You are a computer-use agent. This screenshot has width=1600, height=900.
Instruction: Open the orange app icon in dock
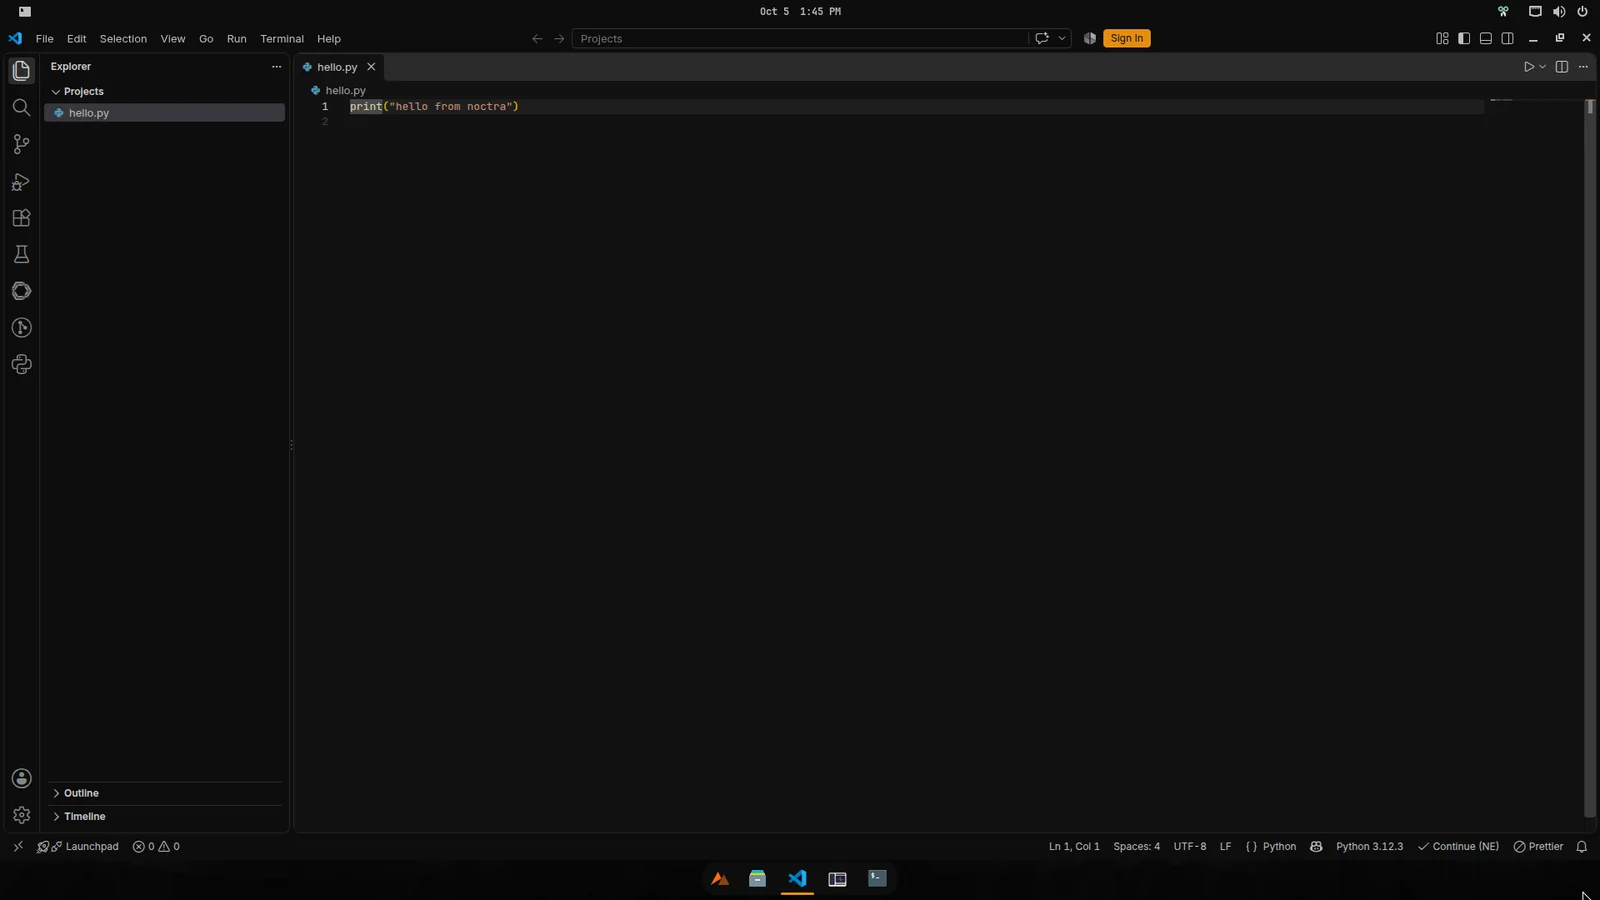719,879
